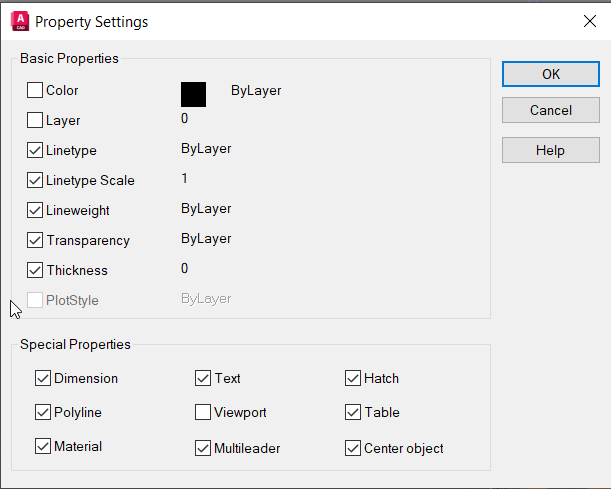Viewport: 611px width, 489px height.
Task: Open Help for Property Settings
Action: (x=551, y=150)
